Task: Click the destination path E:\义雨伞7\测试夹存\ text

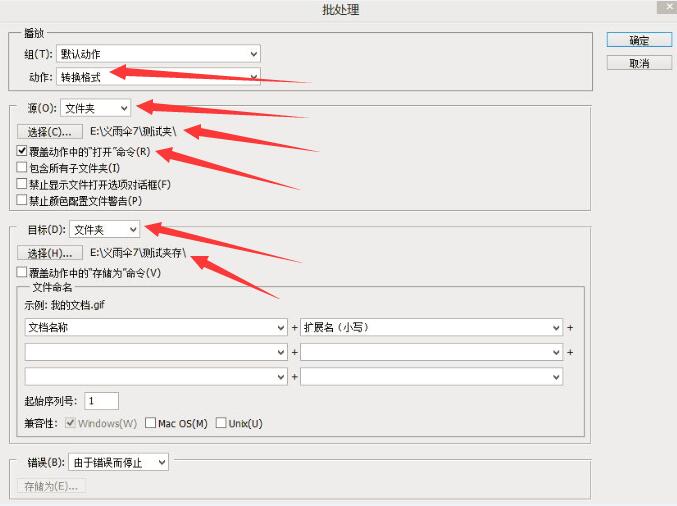Action: 138,253
